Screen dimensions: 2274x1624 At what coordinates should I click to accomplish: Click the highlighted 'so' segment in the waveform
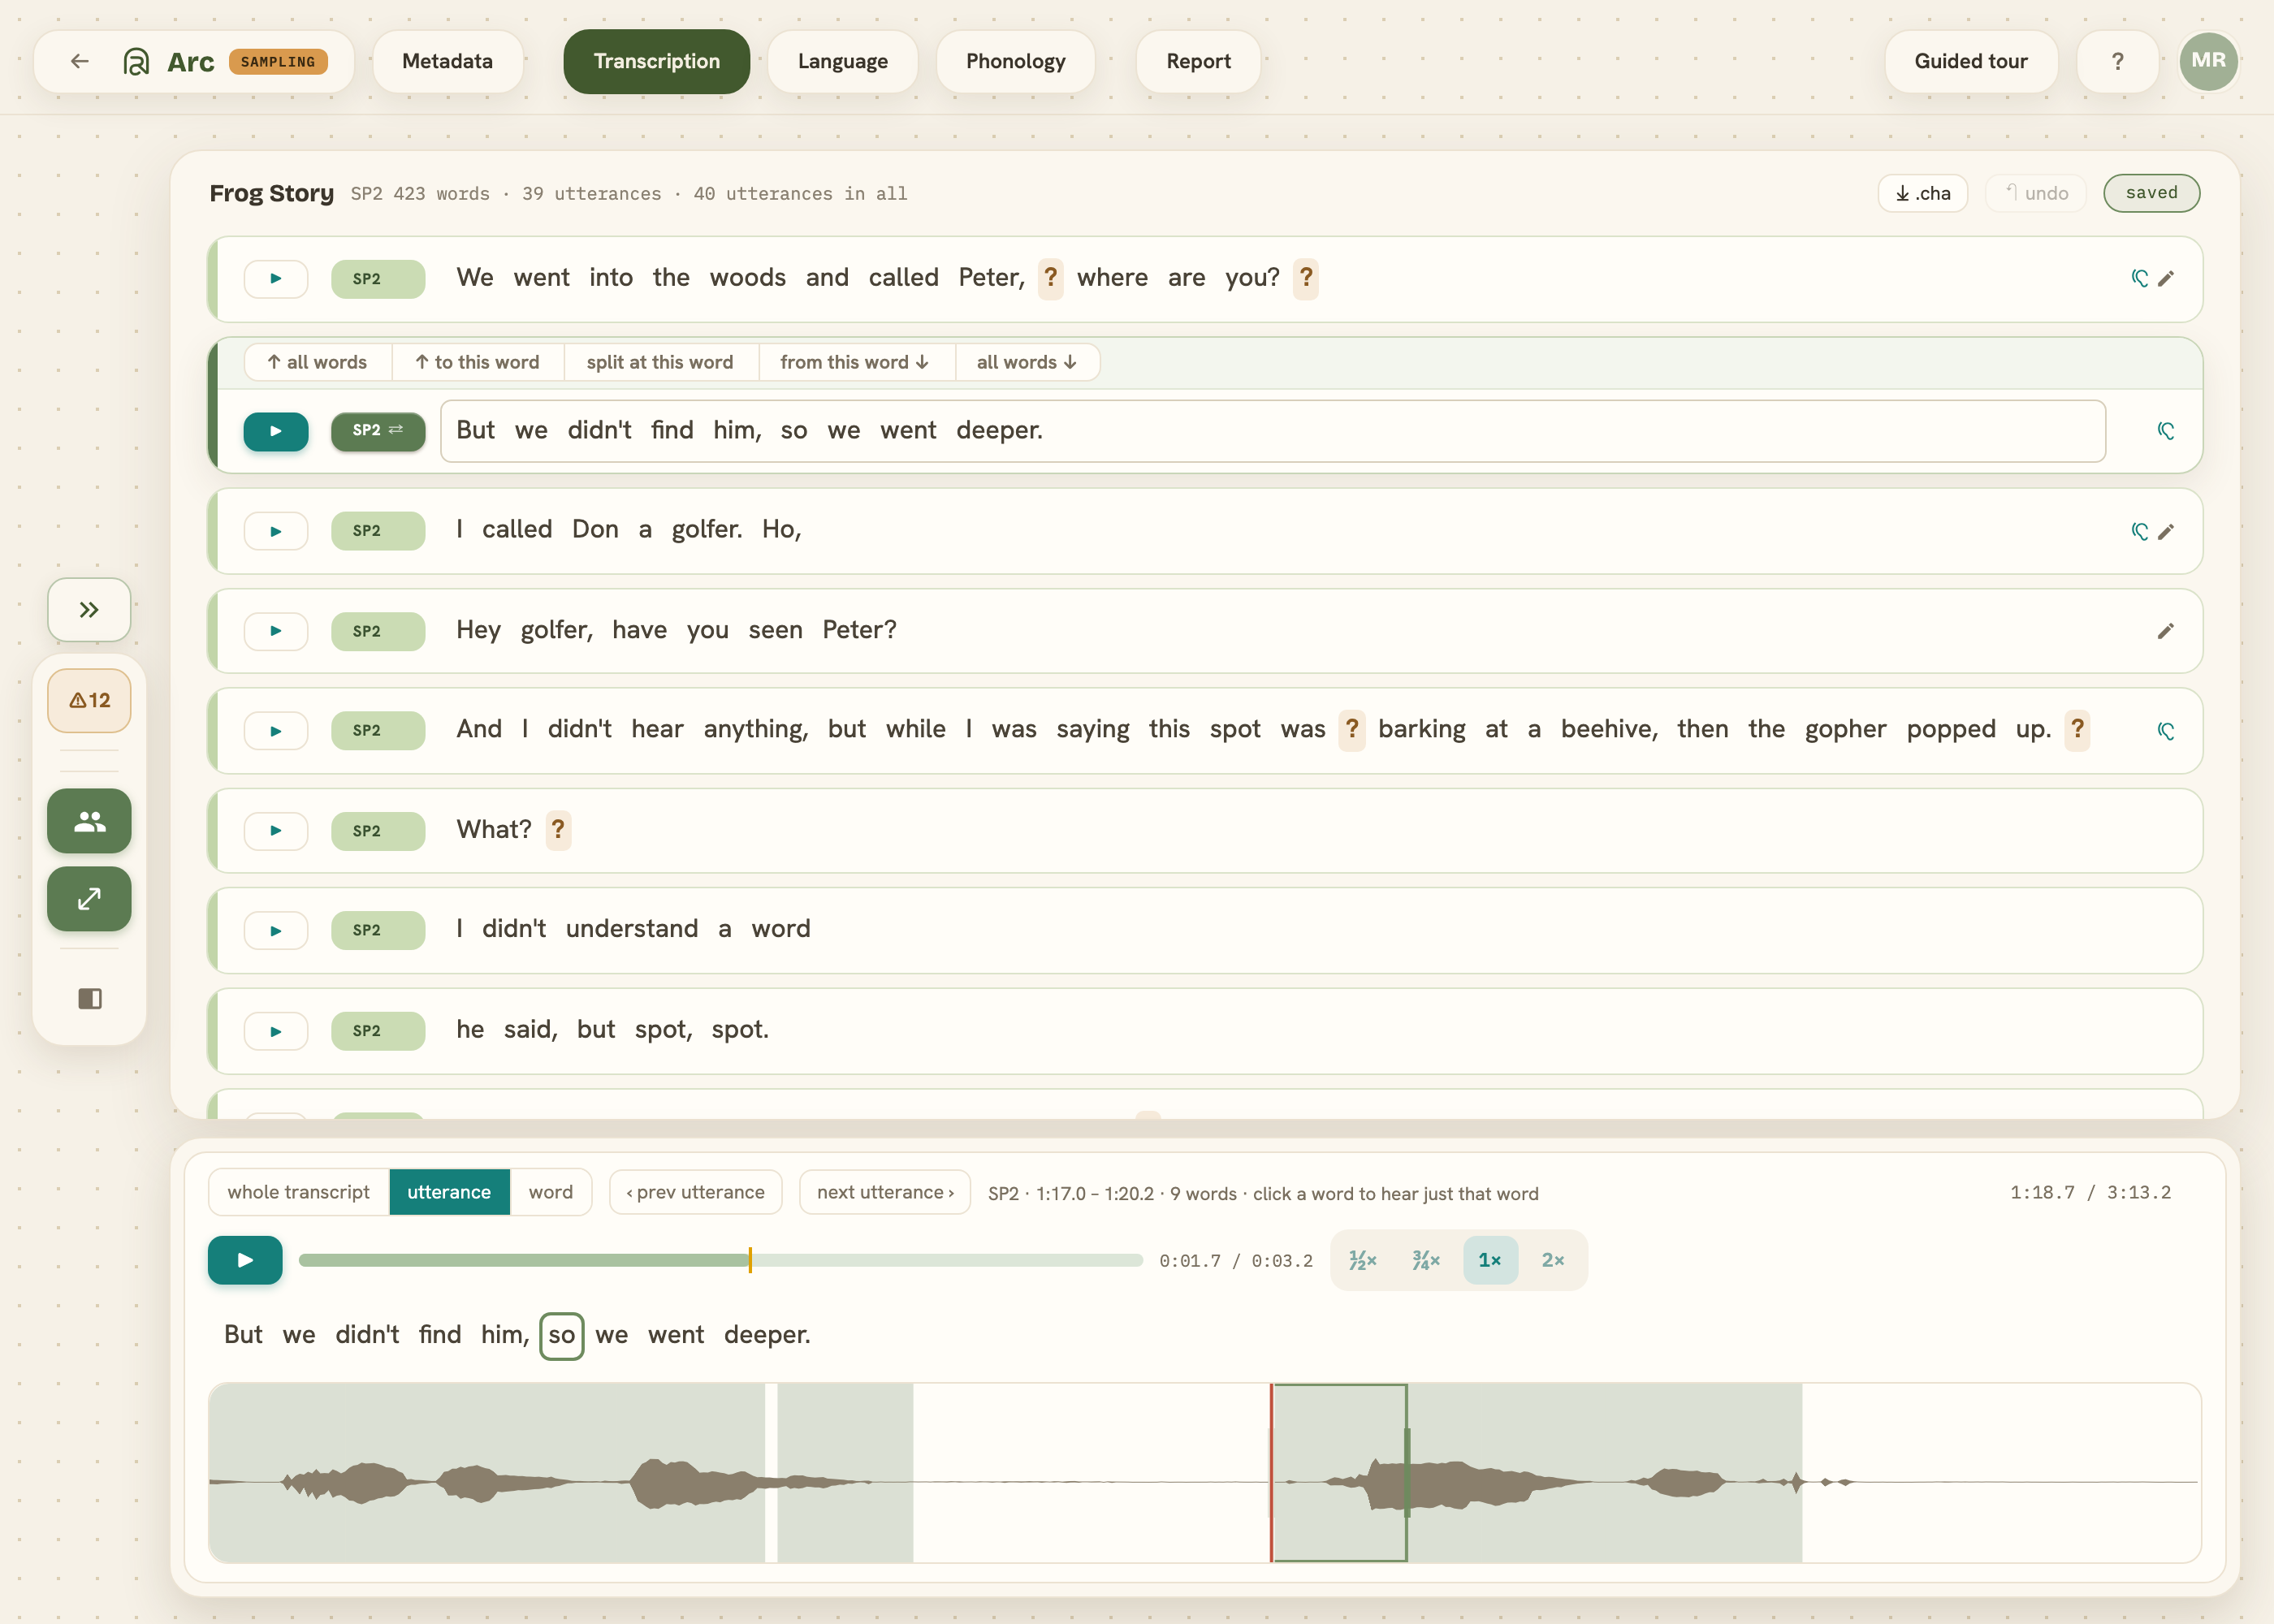tap(1339, 1473)
